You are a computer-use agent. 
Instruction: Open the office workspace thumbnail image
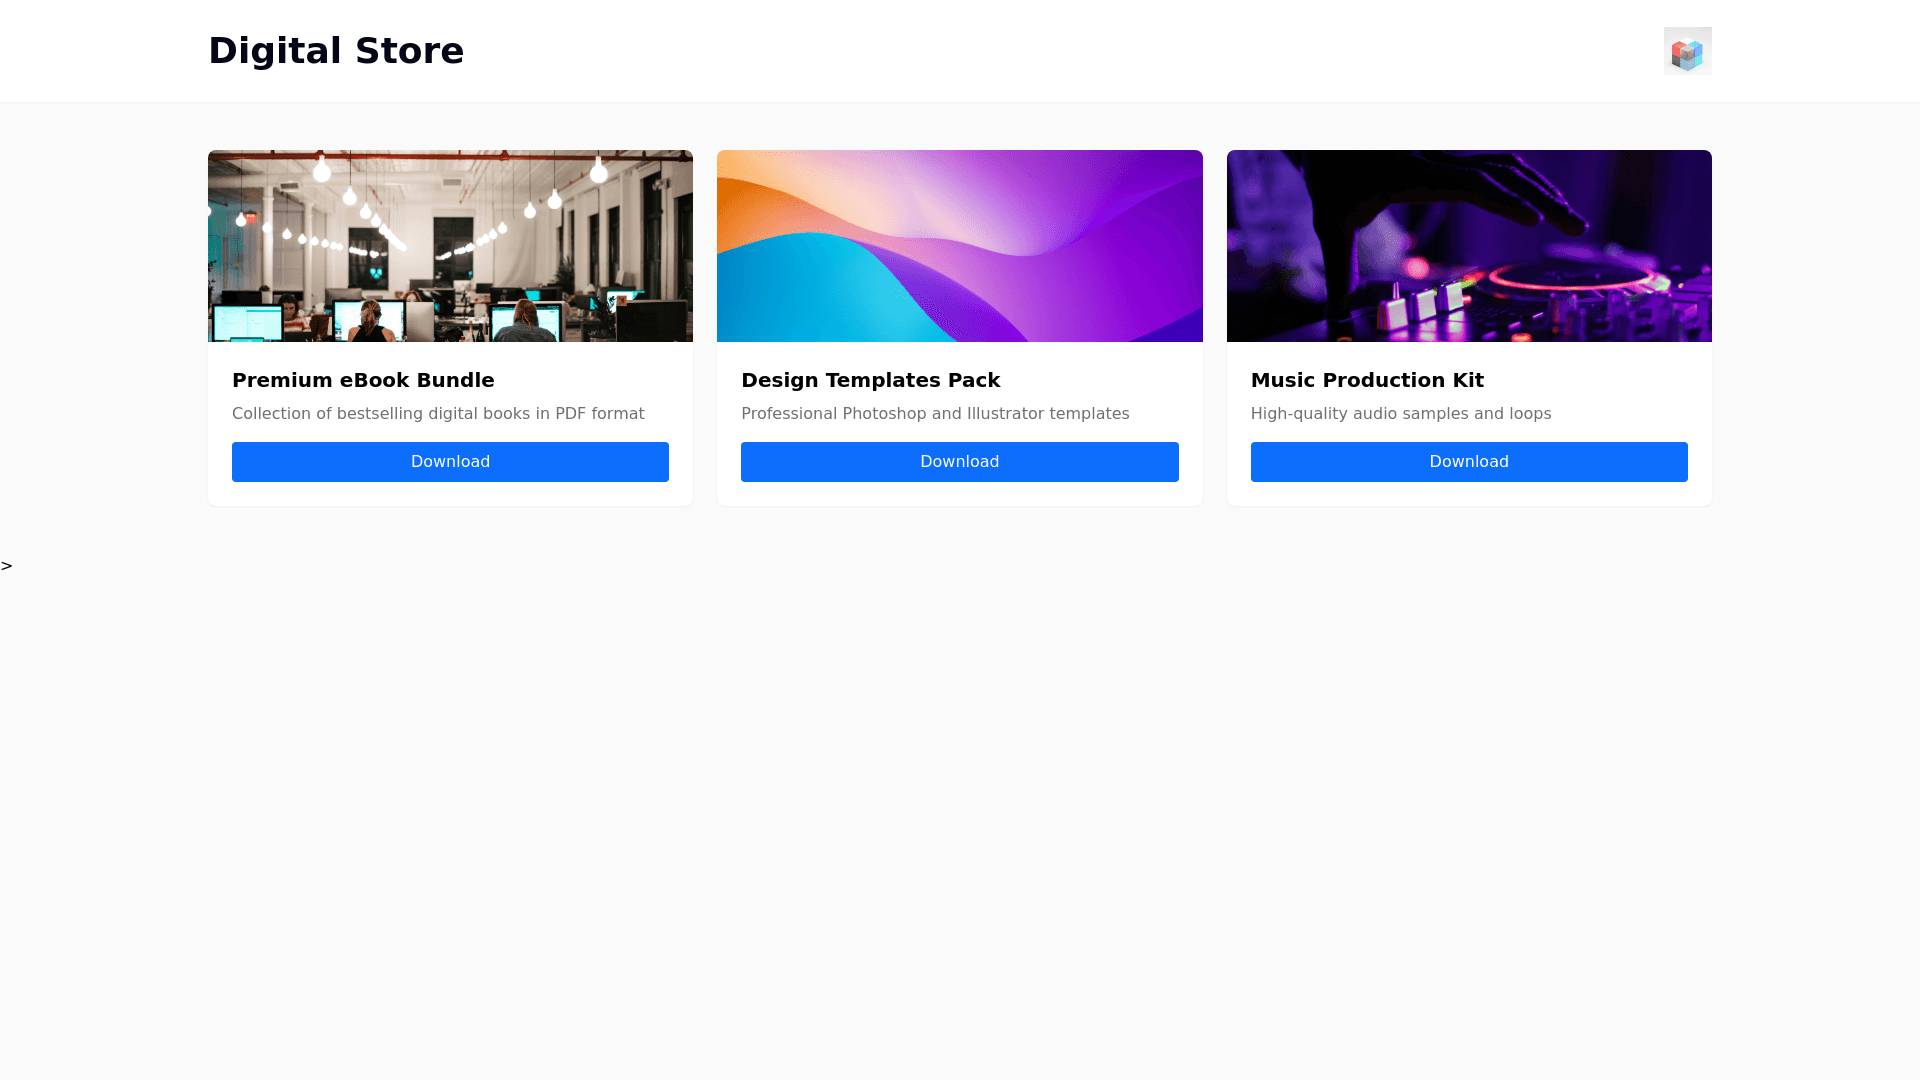click(x=450, y=246)
